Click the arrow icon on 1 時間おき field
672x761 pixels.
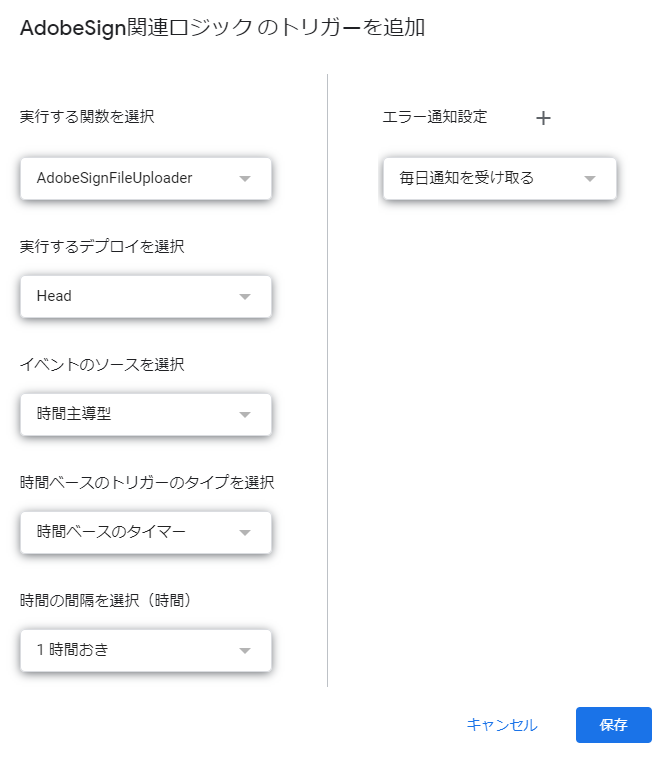[x=245, y=650]
